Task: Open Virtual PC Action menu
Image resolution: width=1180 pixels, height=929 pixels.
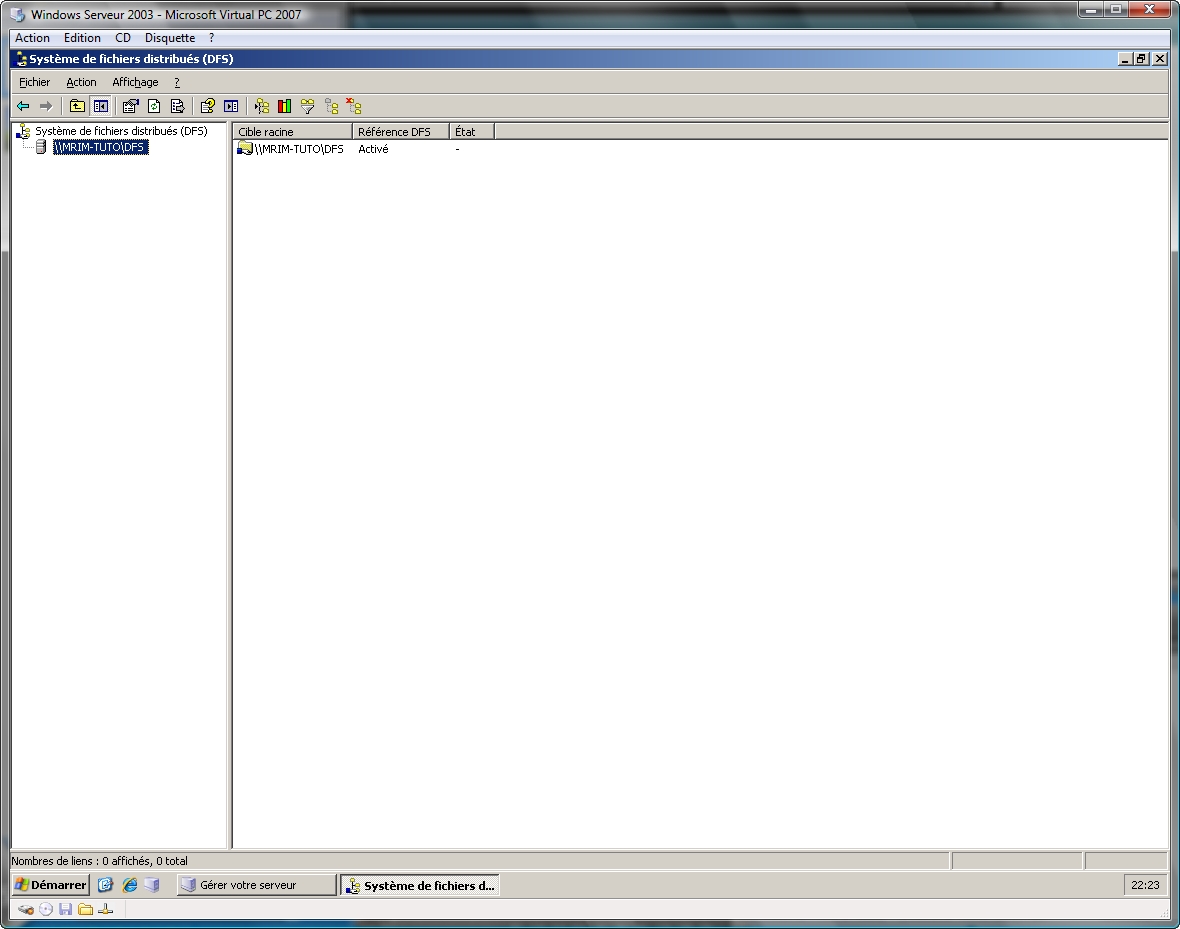Action: [x=32, y=38]
